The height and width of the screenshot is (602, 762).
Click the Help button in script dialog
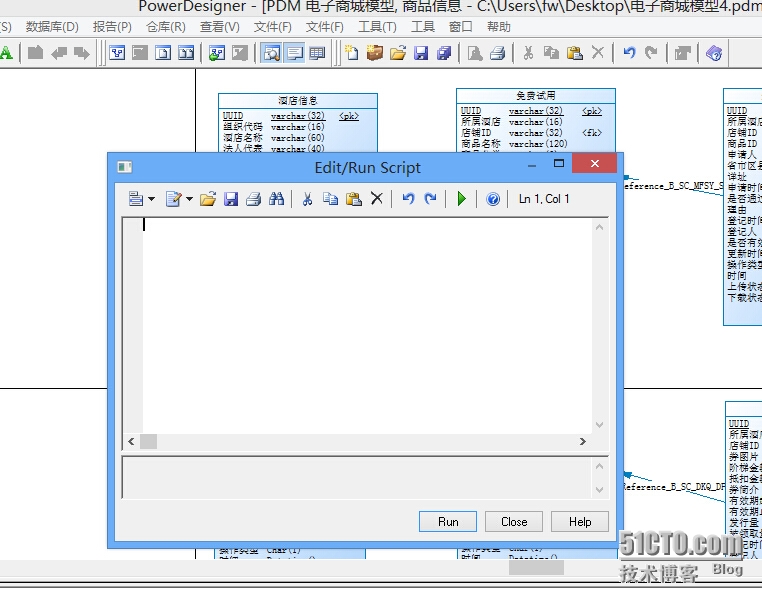tap(580, 521)
